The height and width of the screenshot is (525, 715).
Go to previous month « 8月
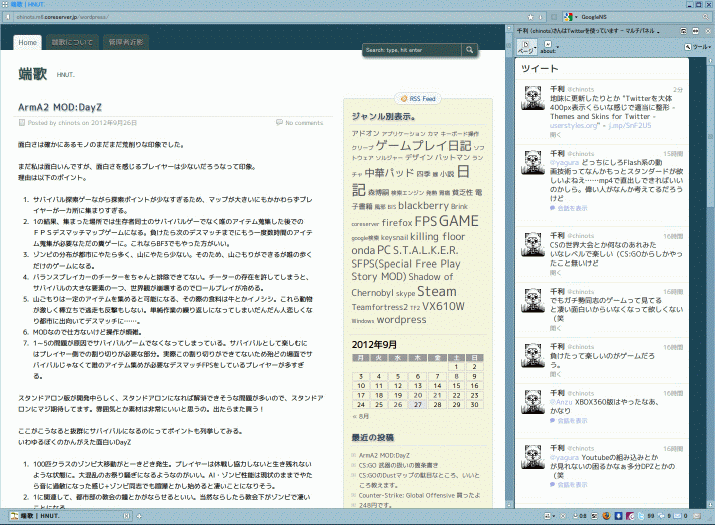pyautogui.click(x=360, y=416)
